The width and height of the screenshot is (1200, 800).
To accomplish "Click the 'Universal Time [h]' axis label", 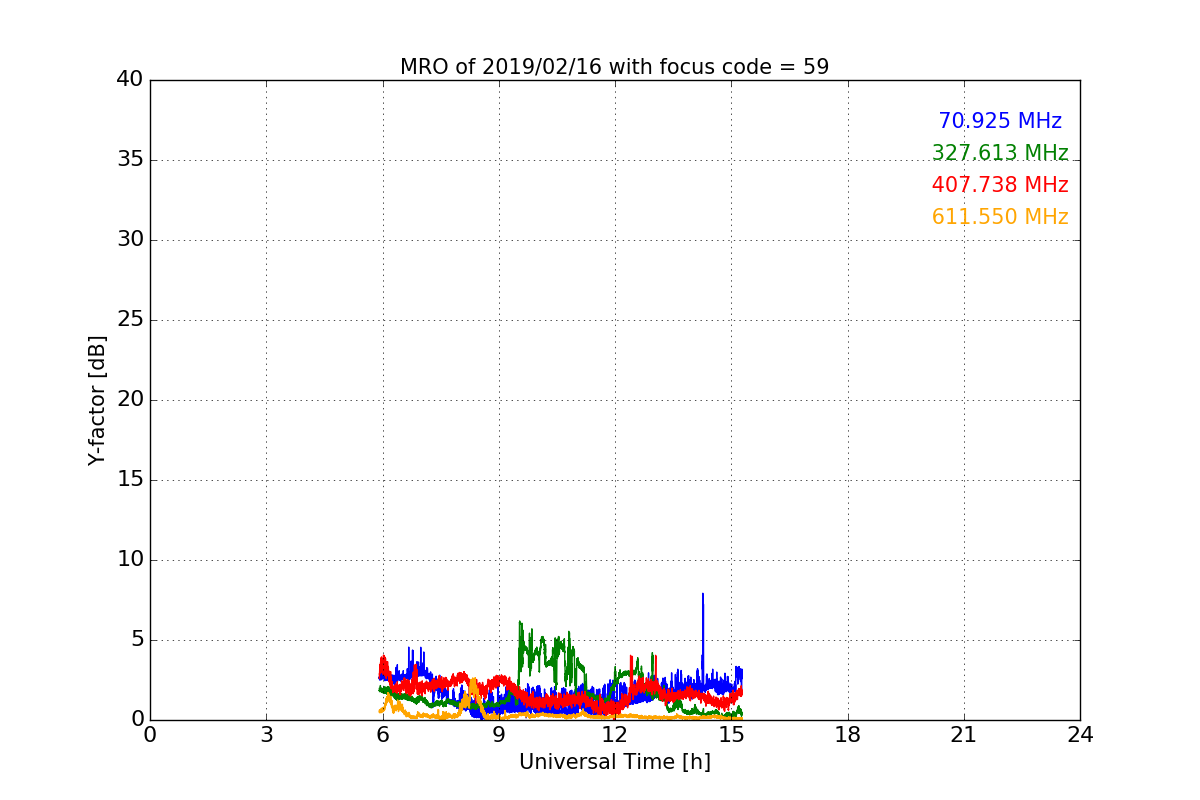I will (615, 762).
